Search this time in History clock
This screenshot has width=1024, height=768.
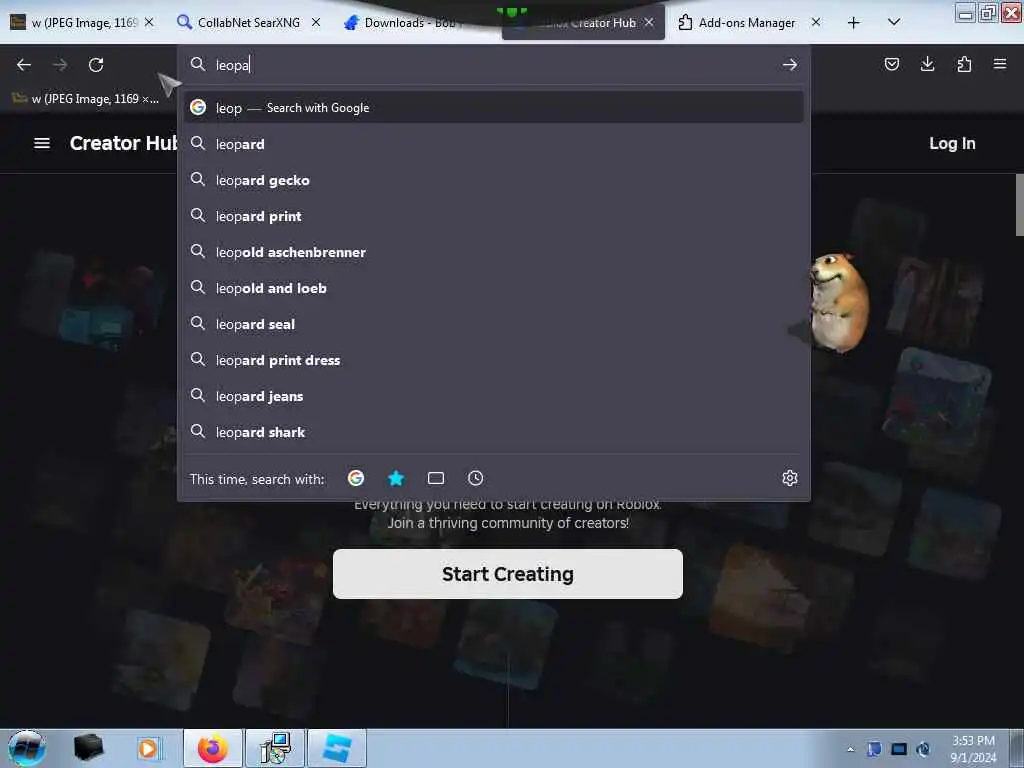(x=475, y=478)
